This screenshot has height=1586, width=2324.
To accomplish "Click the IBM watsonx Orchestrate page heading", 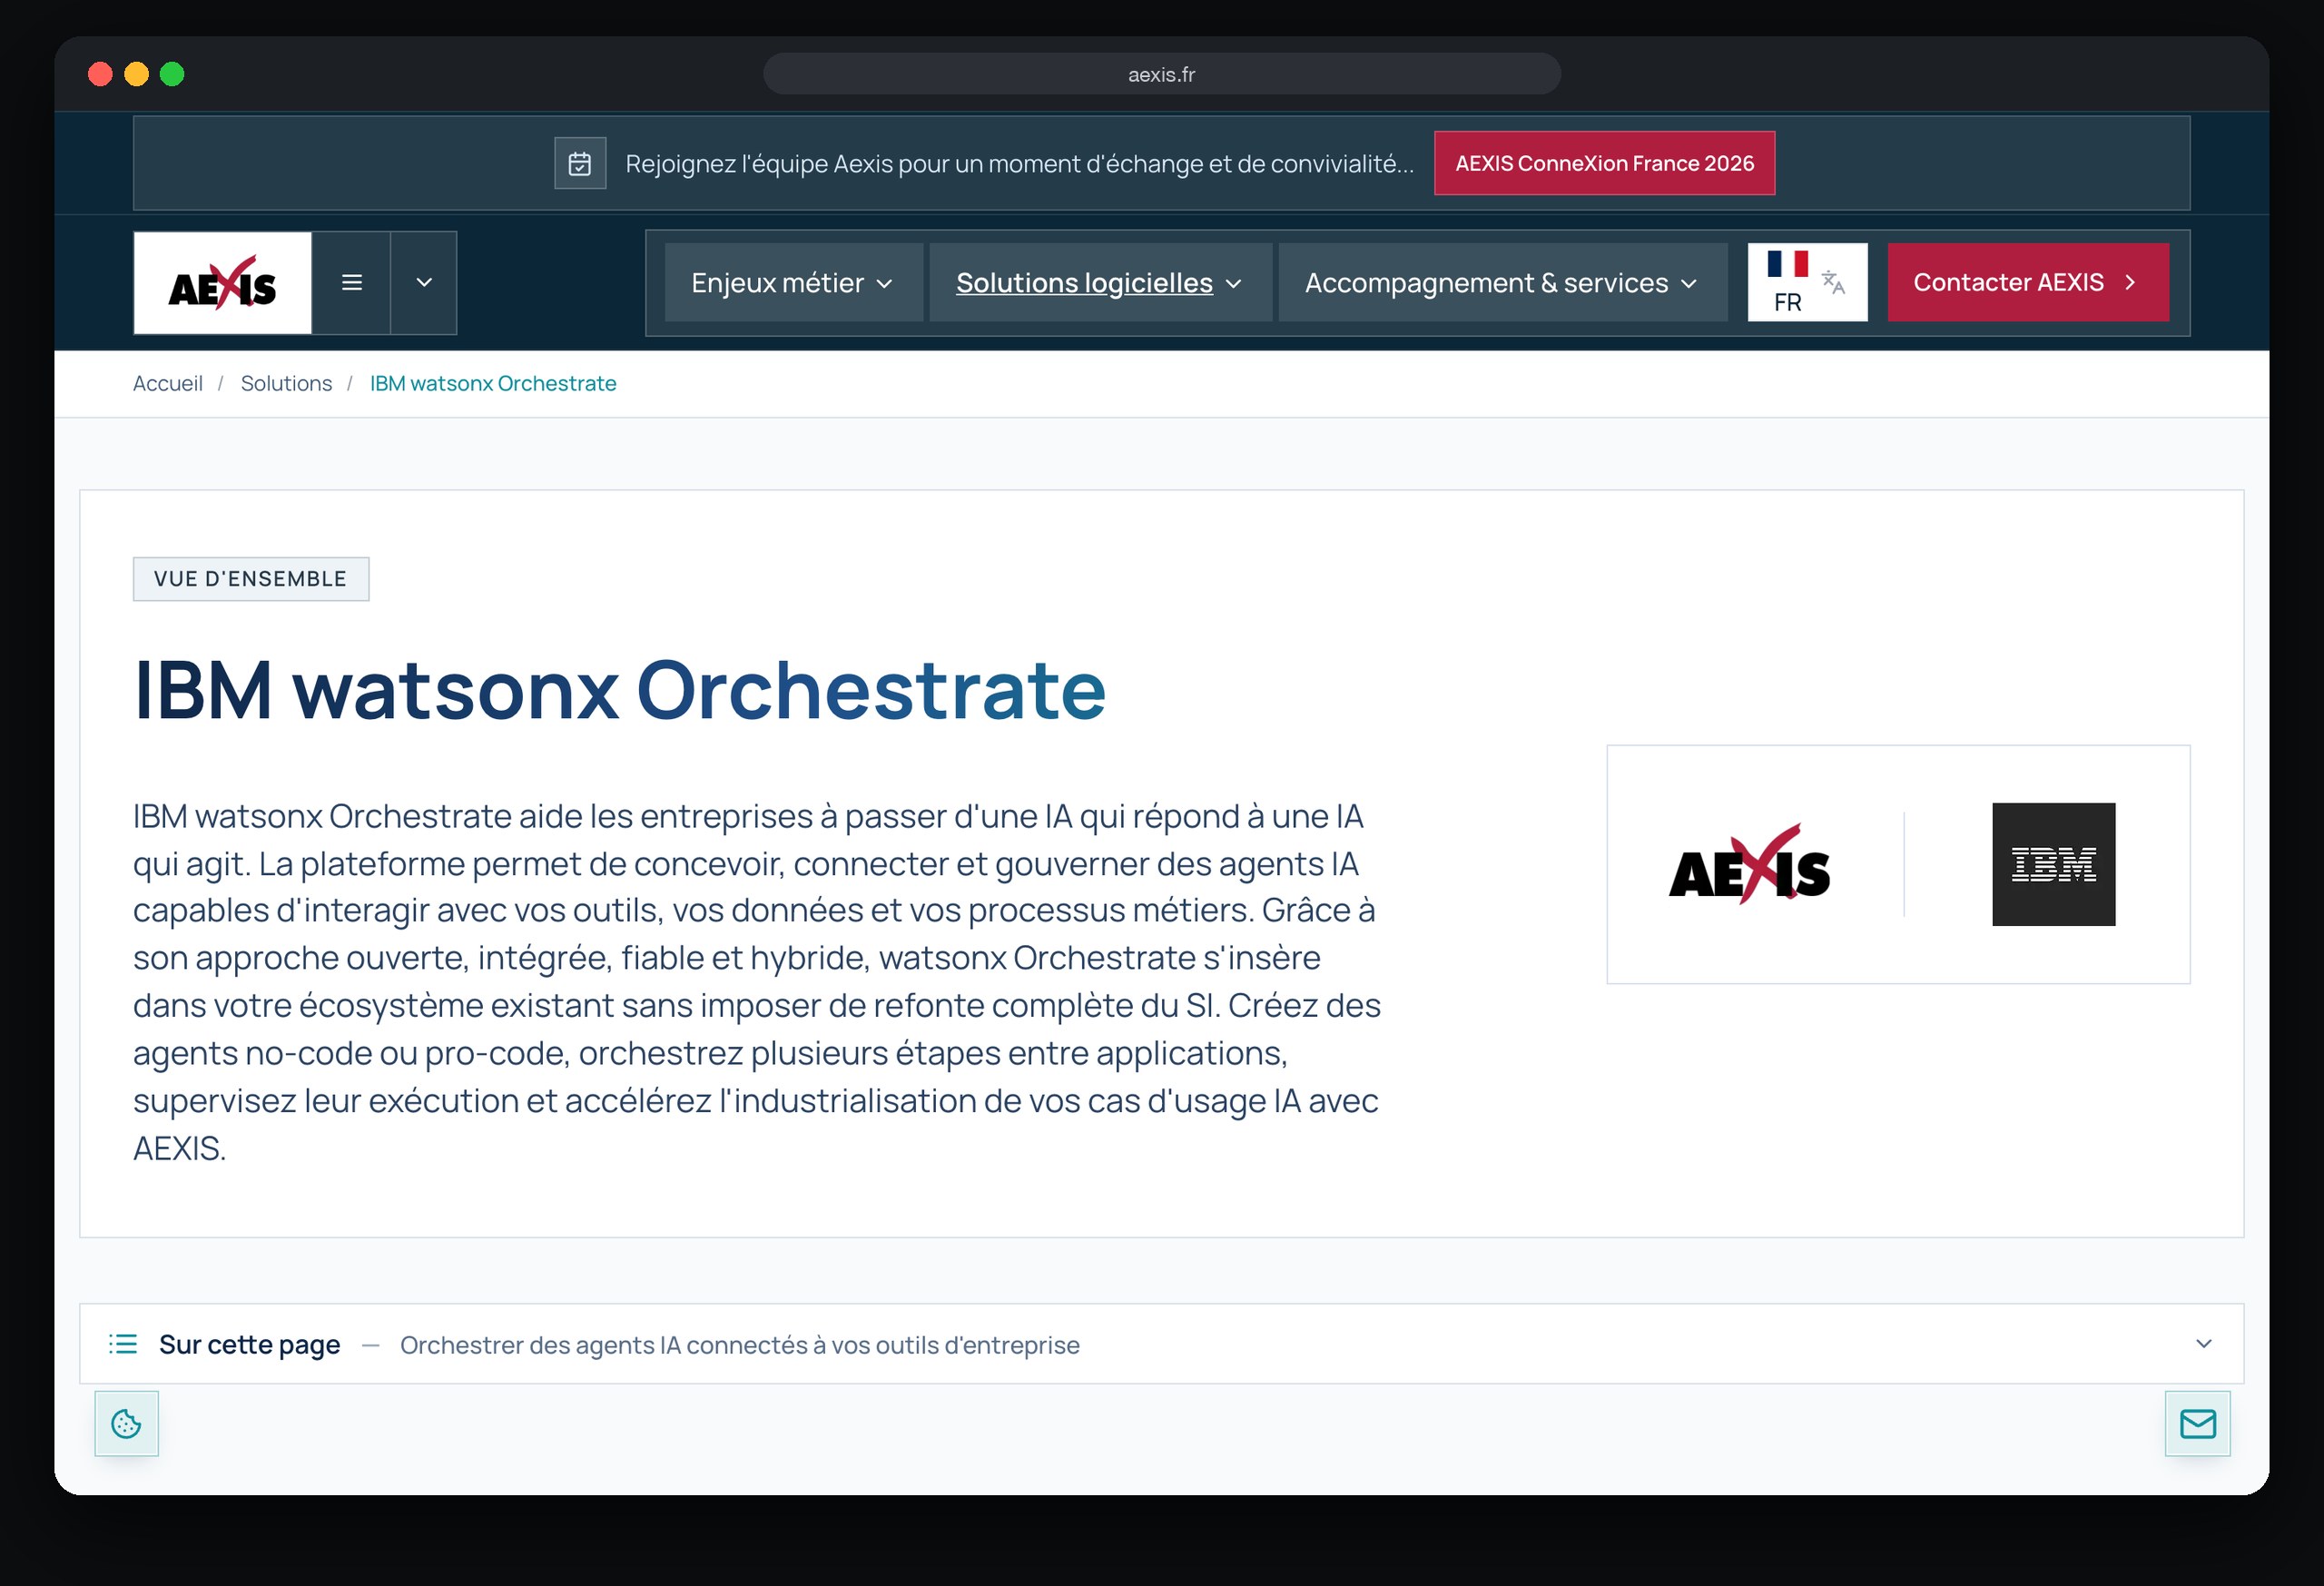I will [619, 690].
